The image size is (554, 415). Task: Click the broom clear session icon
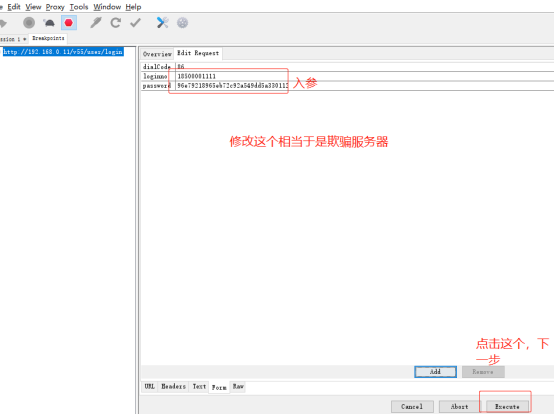(x=3, y=23)
